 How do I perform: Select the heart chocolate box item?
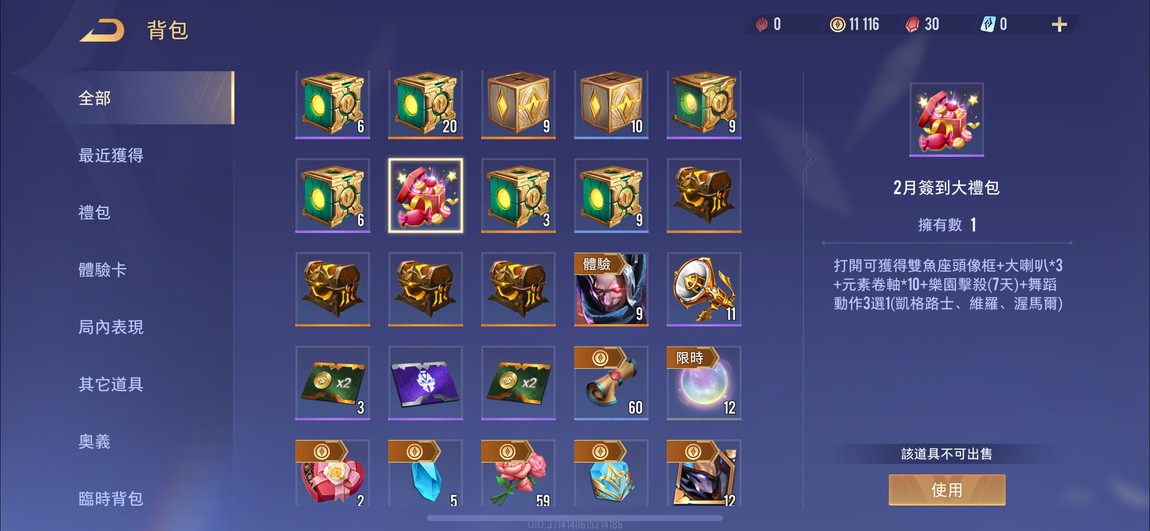[x=332, y=473]
